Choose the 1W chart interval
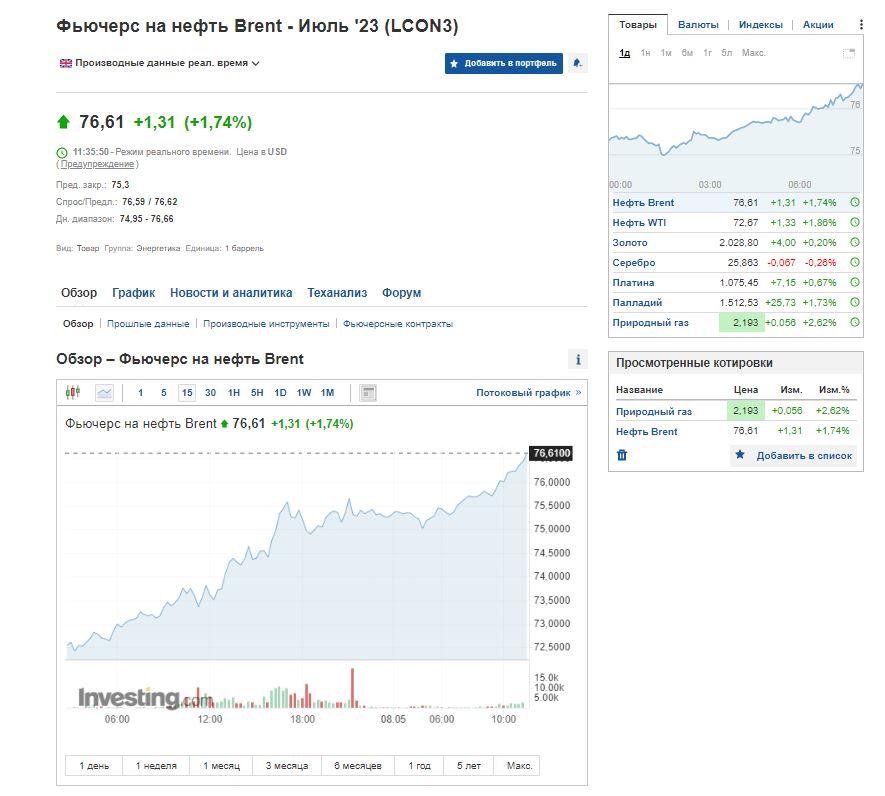 point(304,393)
